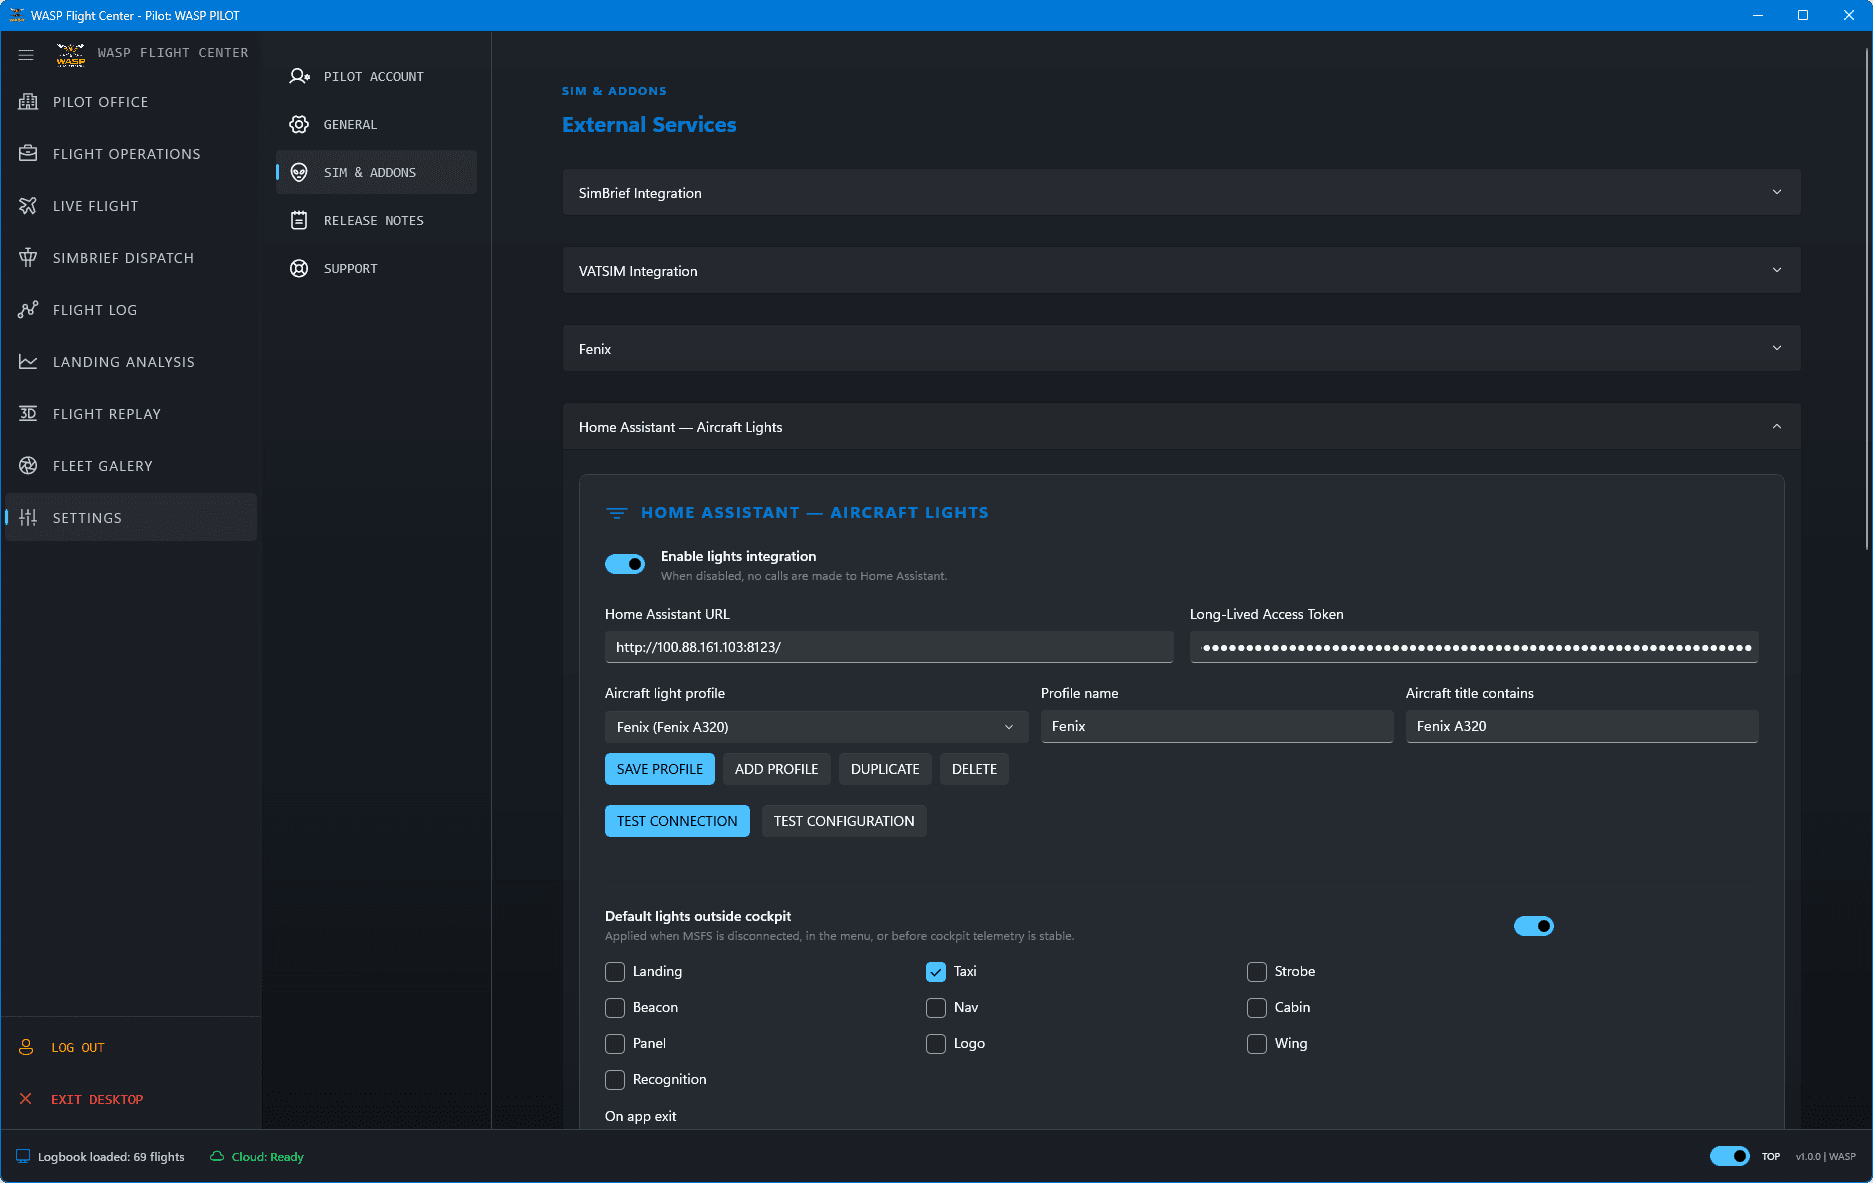Screen dimensions: 1873x1183
Task: Click the WASP app icon in title bar
Action: tap(16, 15)
